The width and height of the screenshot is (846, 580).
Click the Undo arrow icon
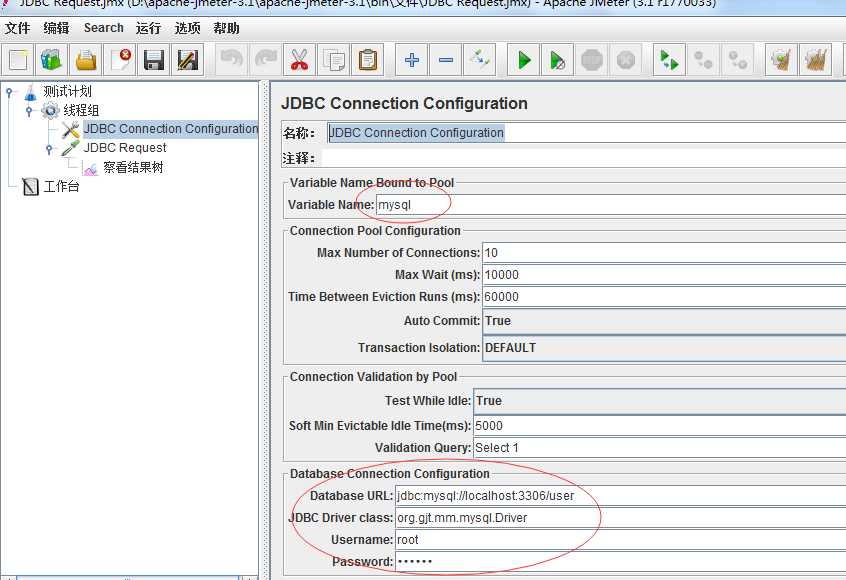tap(231, 60)
